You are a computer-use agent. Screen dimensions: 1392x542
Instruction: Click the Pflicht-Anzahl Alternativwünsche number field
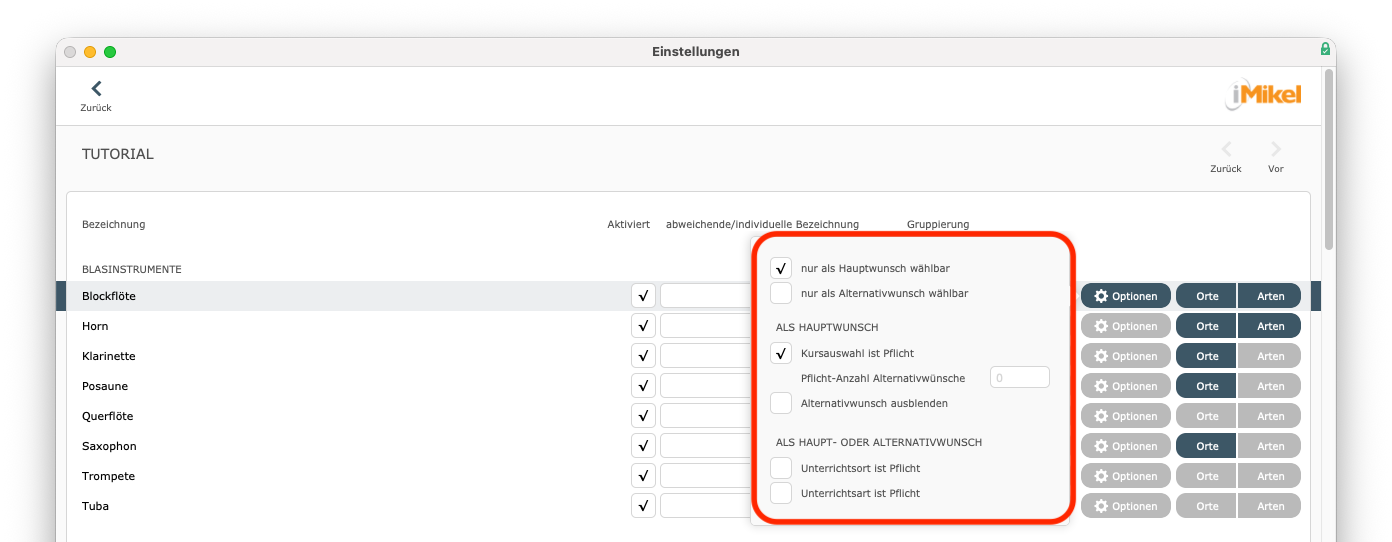(1019, 378)
